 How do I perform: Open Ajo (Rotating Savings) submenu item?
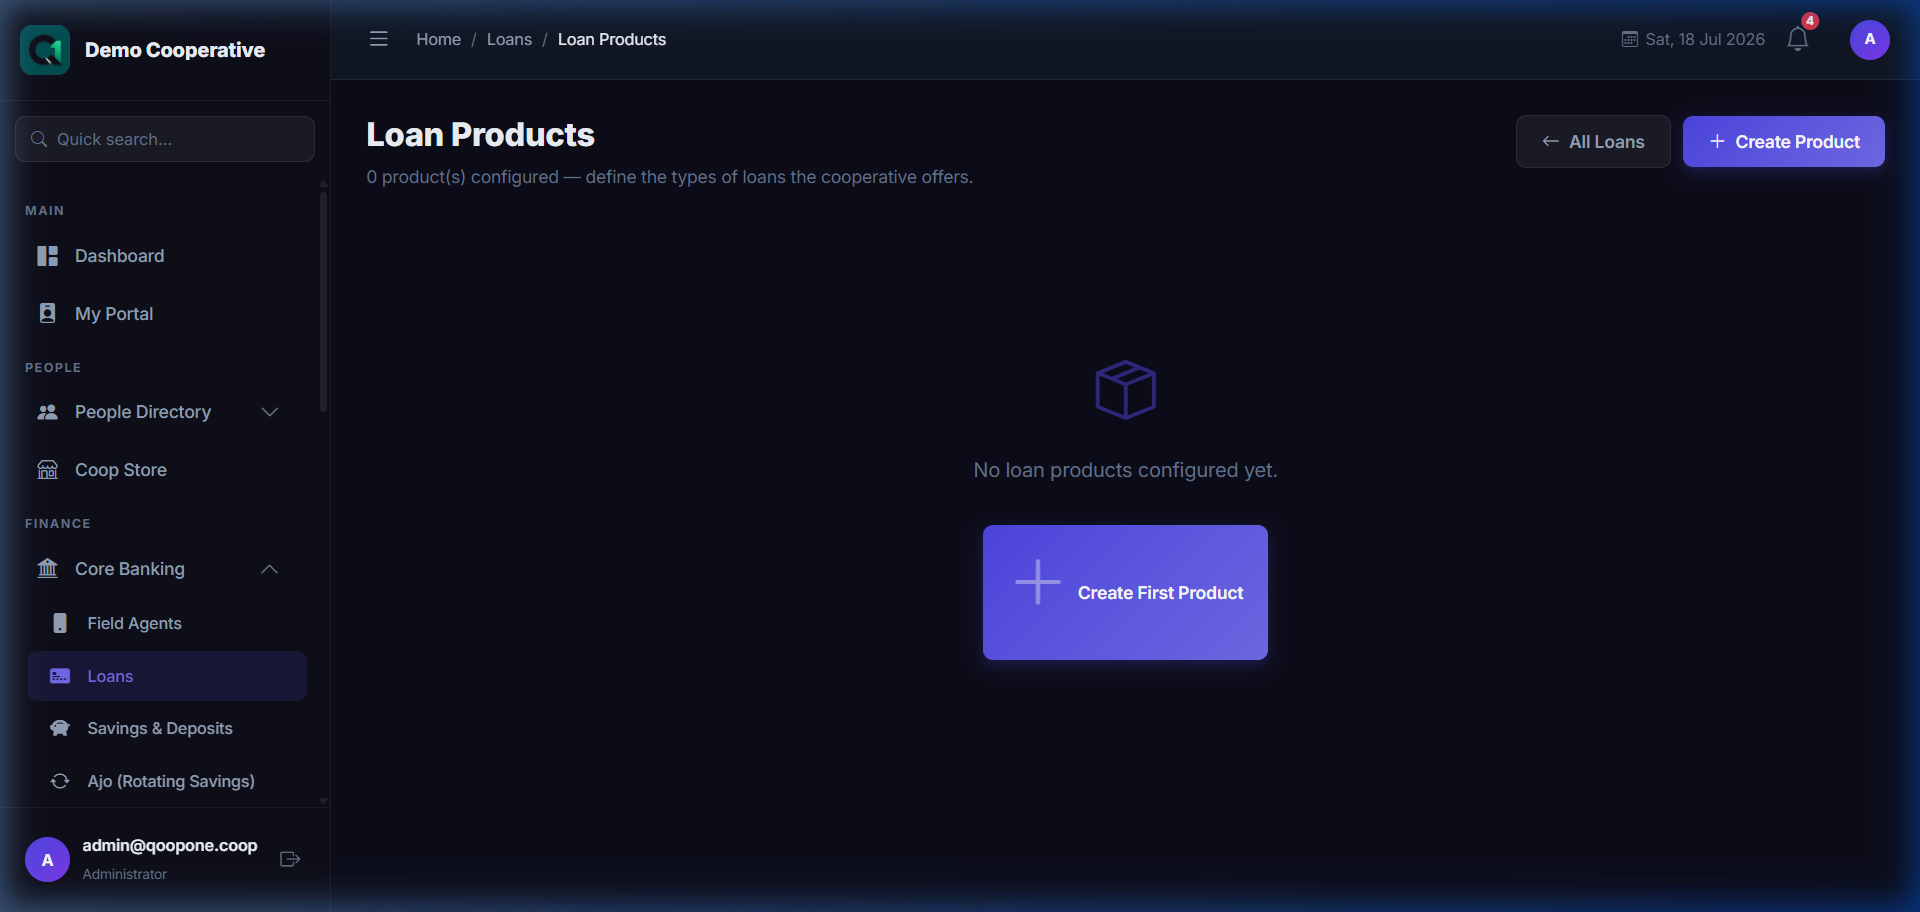coord(167,781)
